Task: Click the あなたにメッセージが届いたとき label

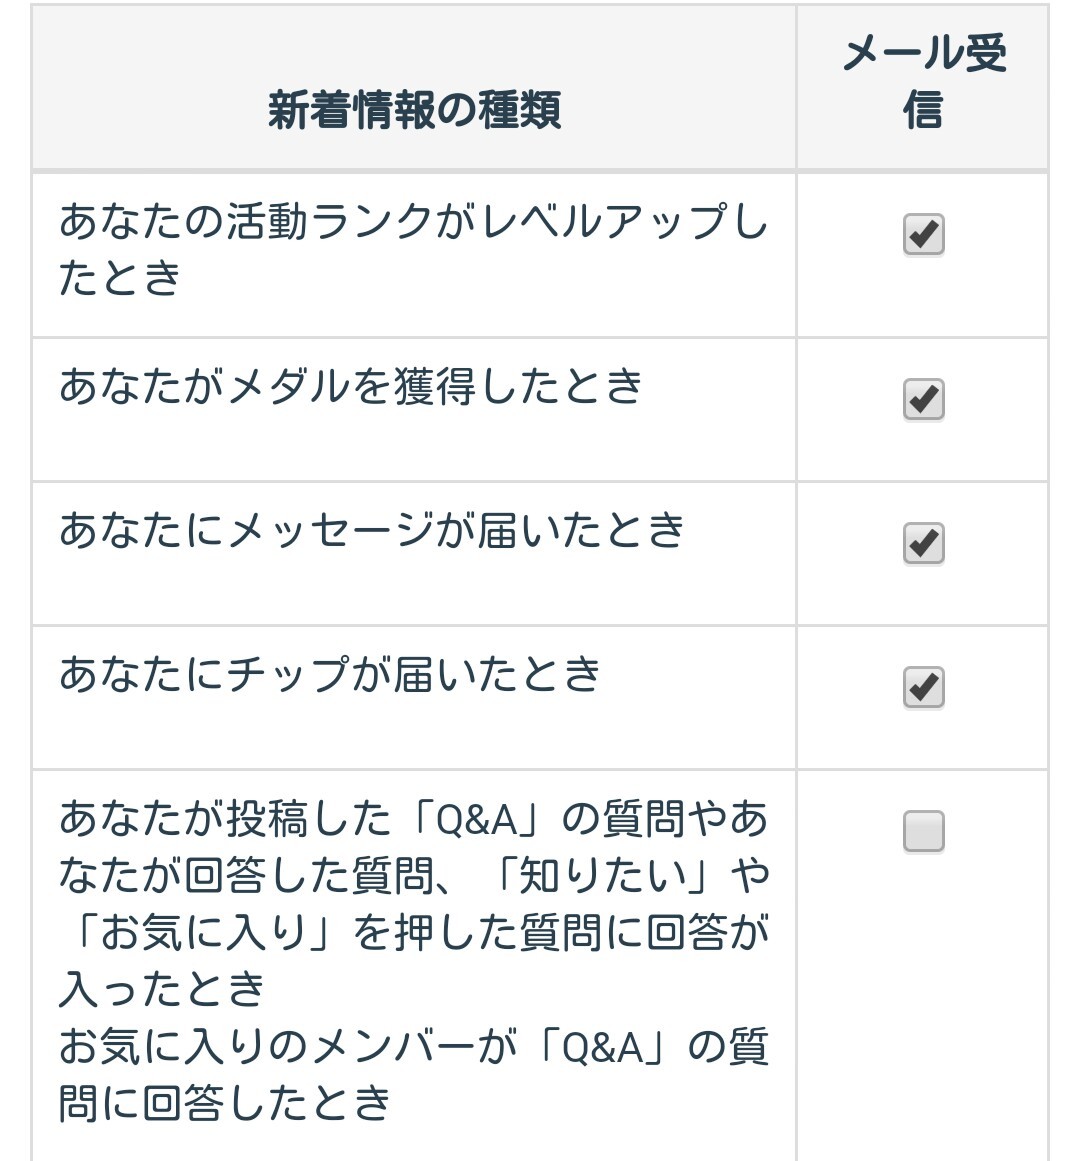Action: pyautogui.click(x=371, y=530)
